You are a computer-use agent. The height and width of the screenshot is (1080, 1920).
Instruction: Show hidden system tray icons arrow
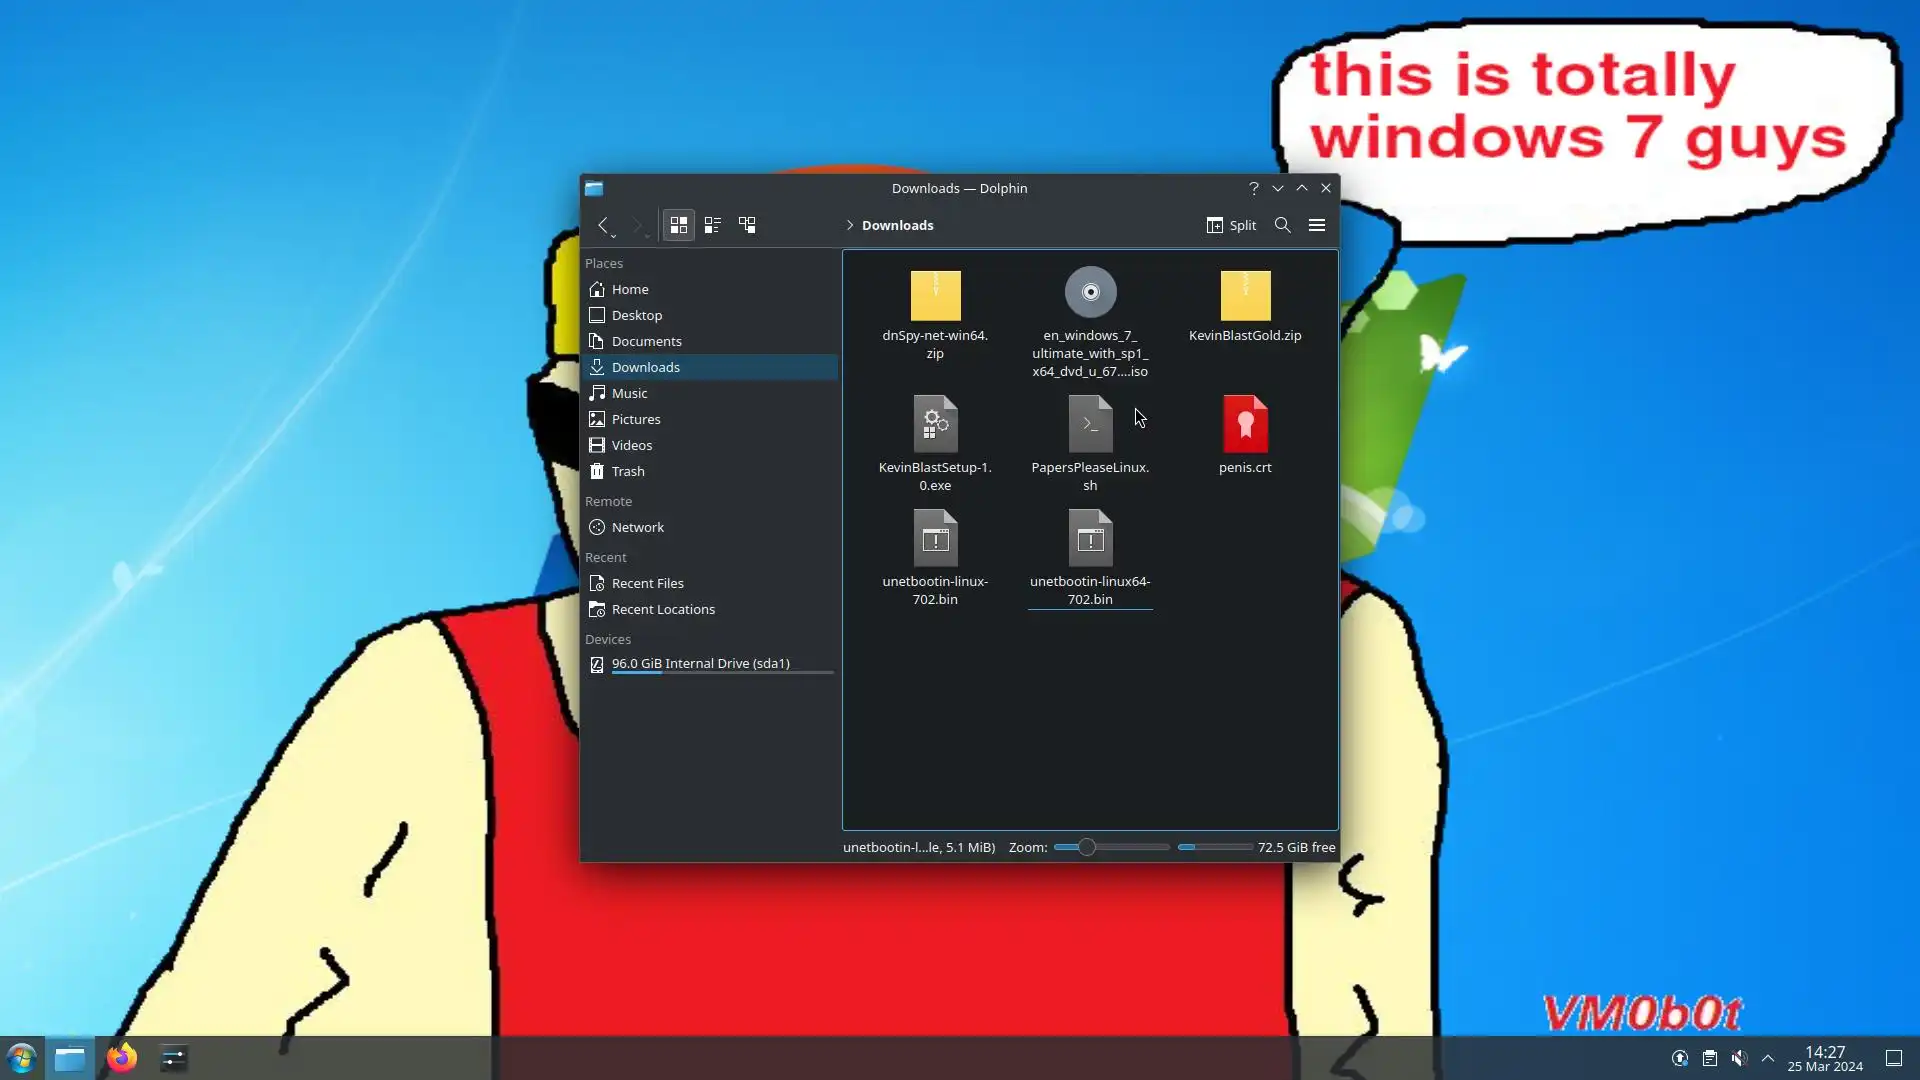point(1768,1058)
